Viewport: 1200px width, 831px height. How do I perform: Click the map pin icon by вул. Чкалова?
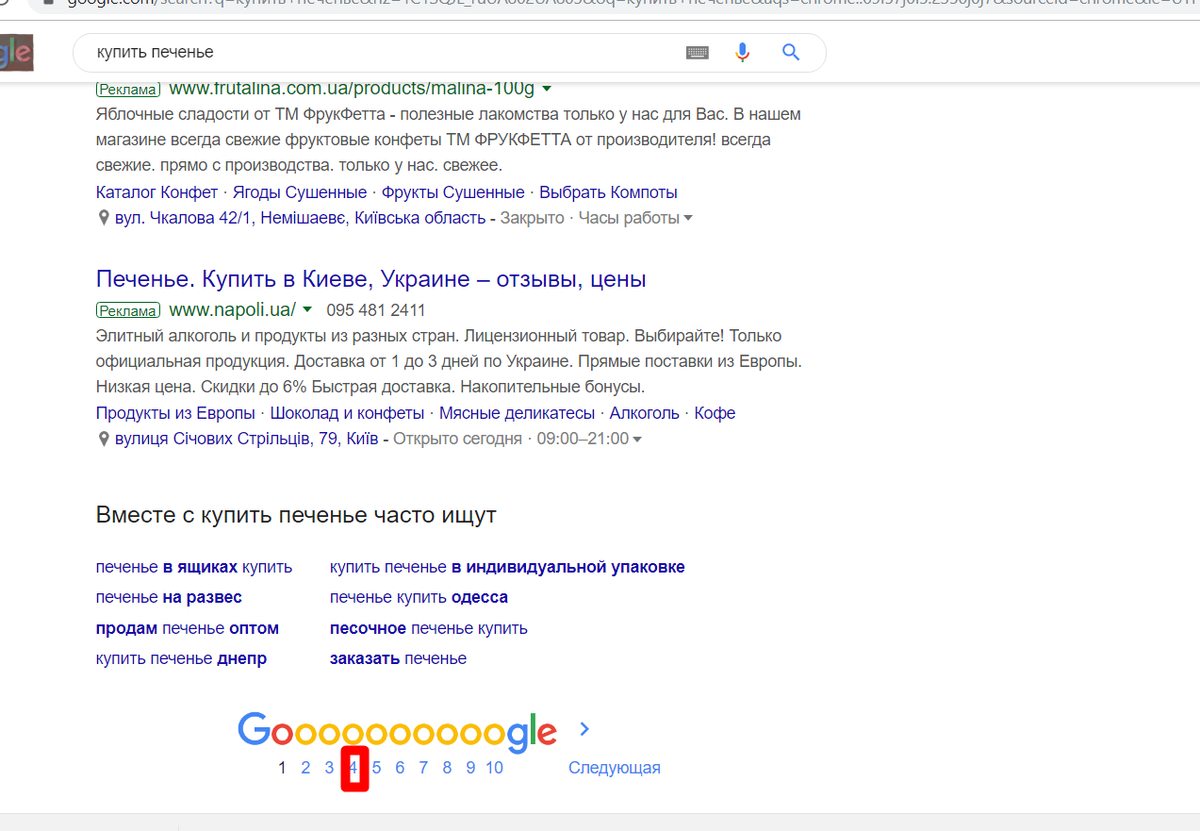click(103, 218)
